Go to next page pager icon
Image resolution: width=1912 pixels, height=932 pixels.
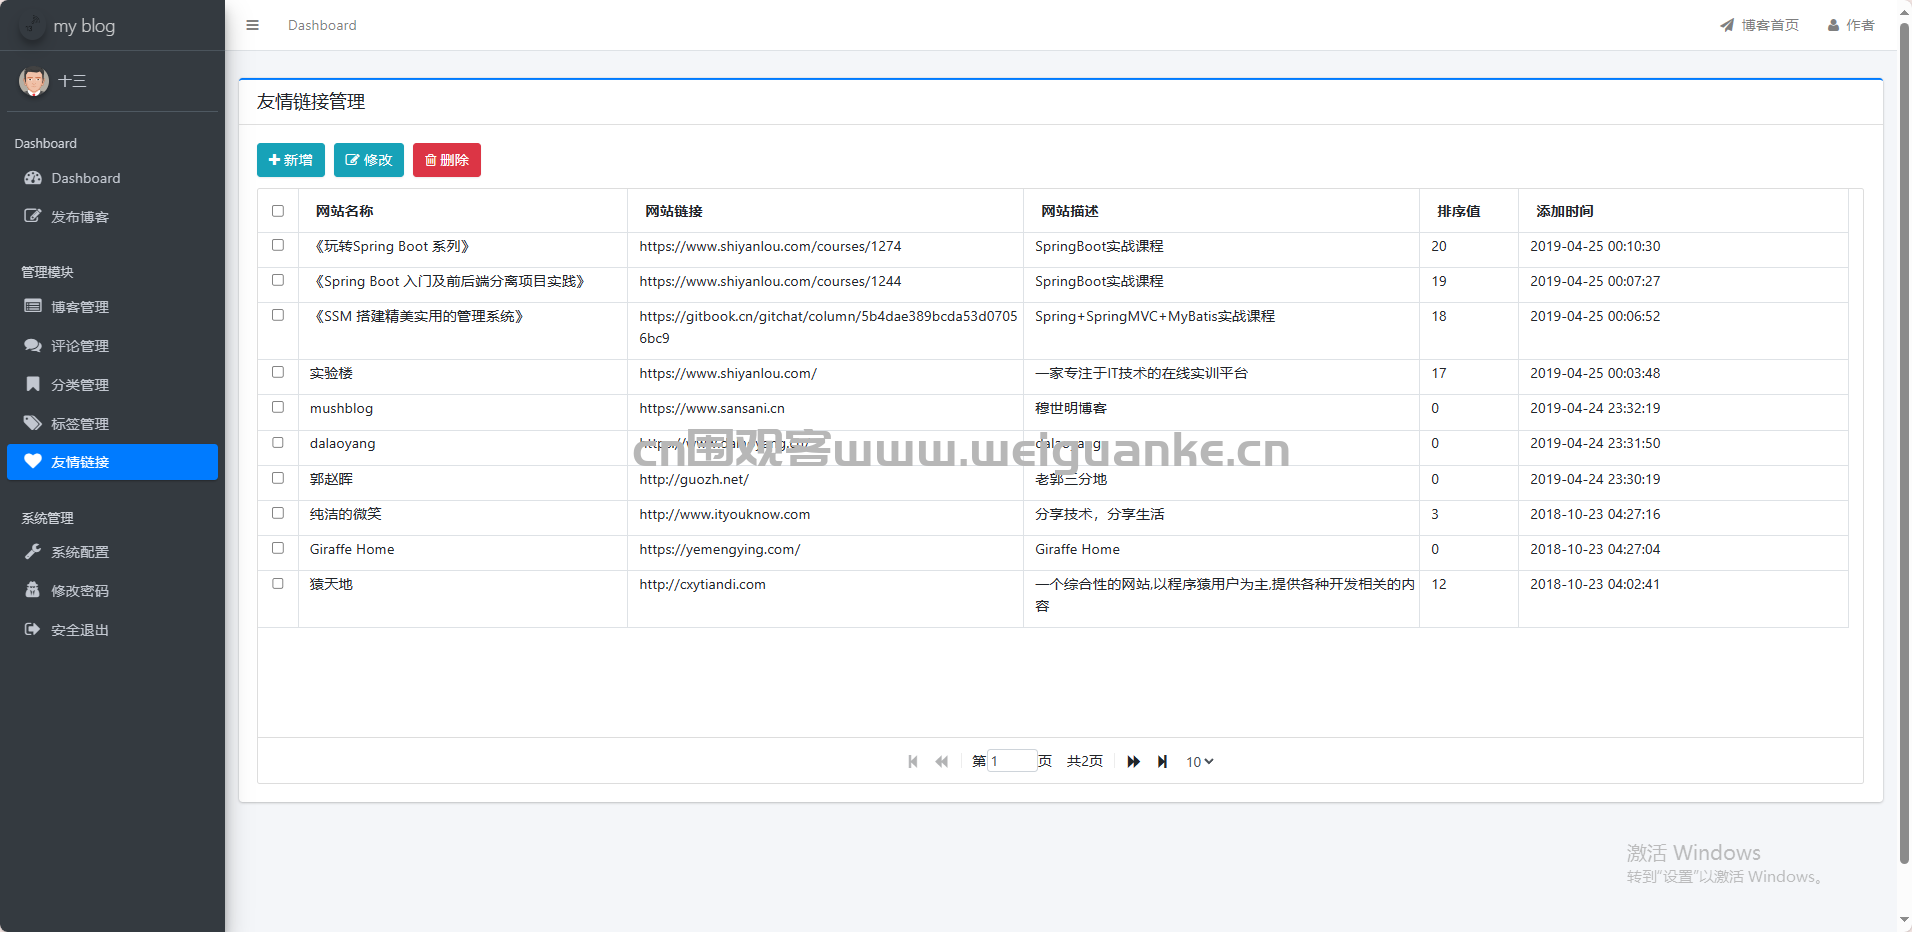pyautogui.click(x=1133, y=761)
